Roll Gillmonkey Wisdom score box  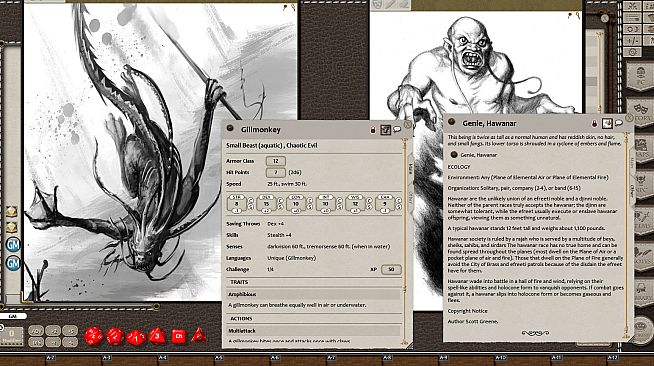[355, 204]
